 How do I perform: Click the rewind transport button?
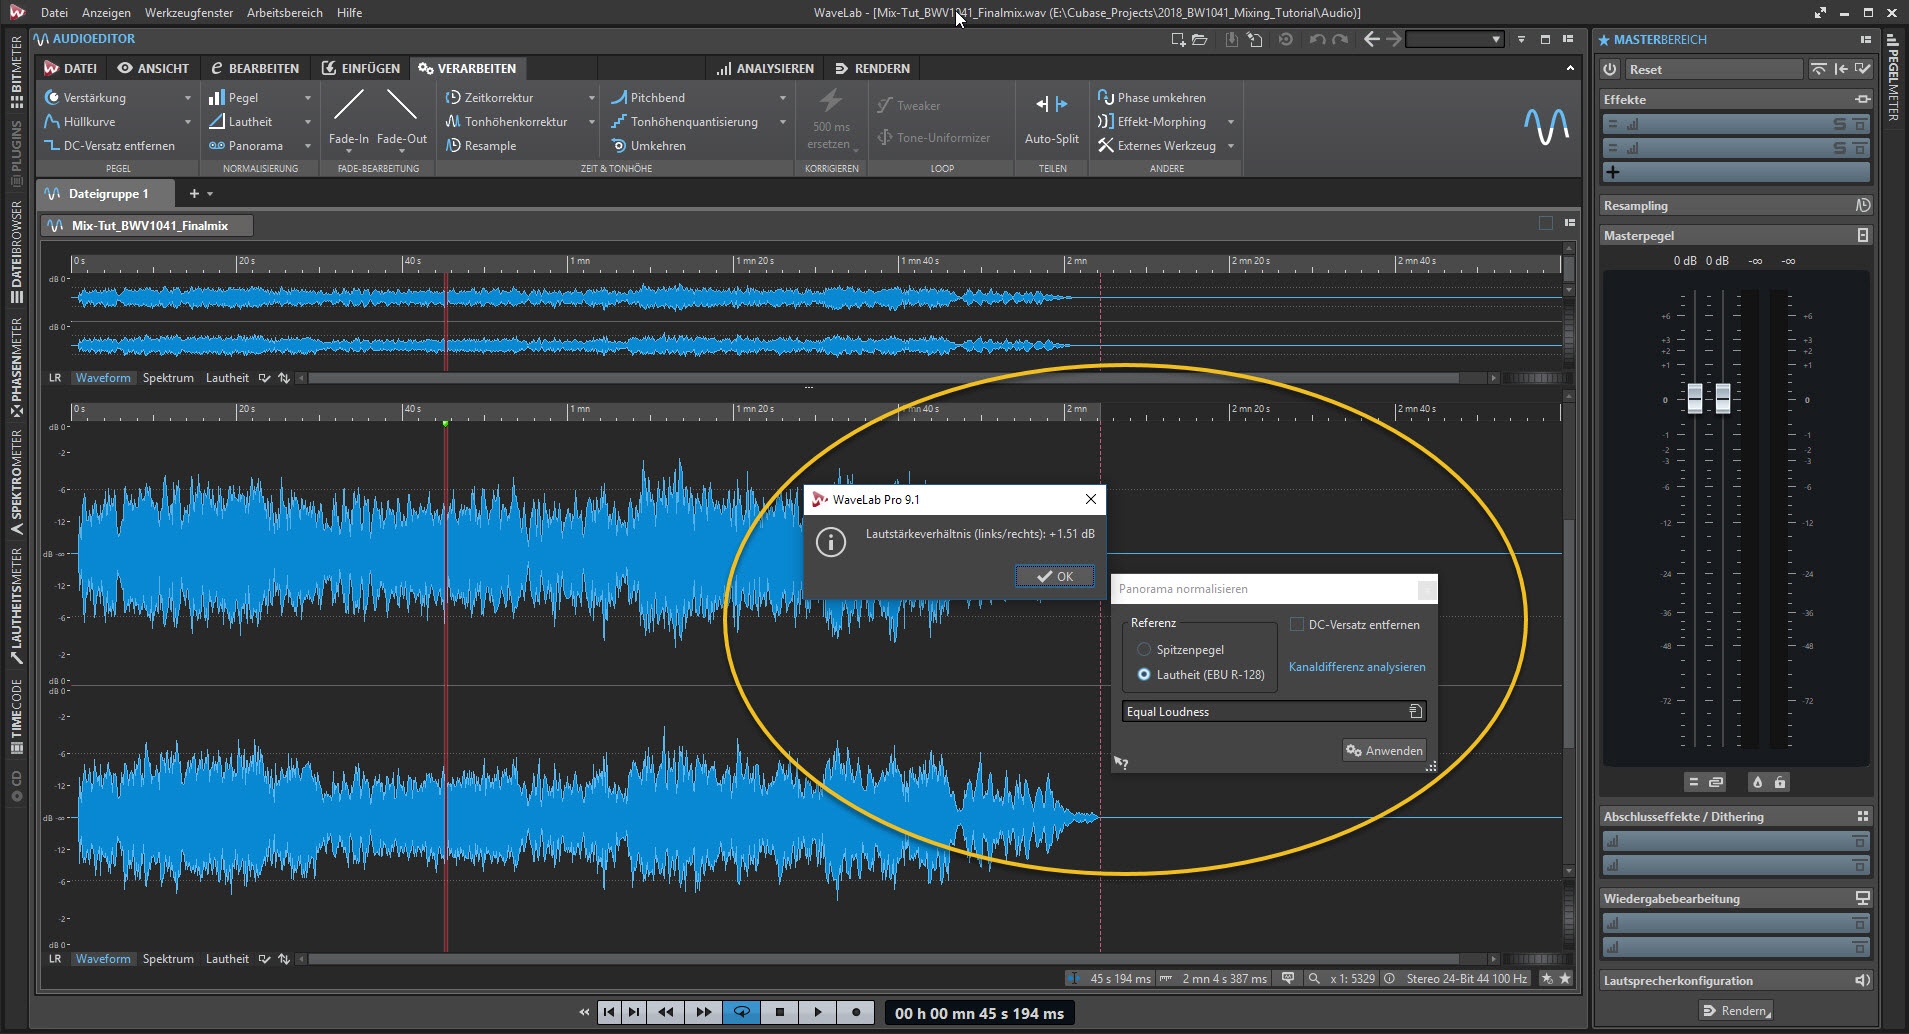pyautogui.click(x=666, y=1012)
